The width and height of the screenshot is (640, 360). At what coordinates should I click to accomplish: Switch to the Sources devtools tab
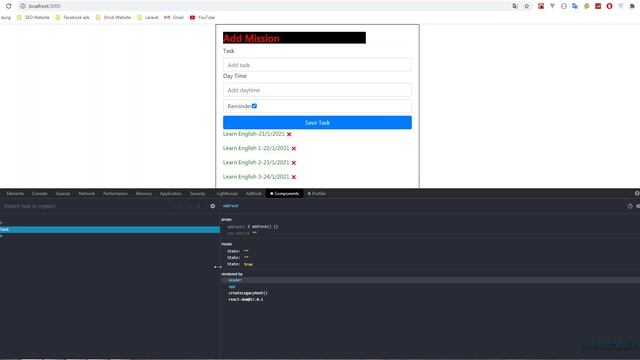point(63,193)
